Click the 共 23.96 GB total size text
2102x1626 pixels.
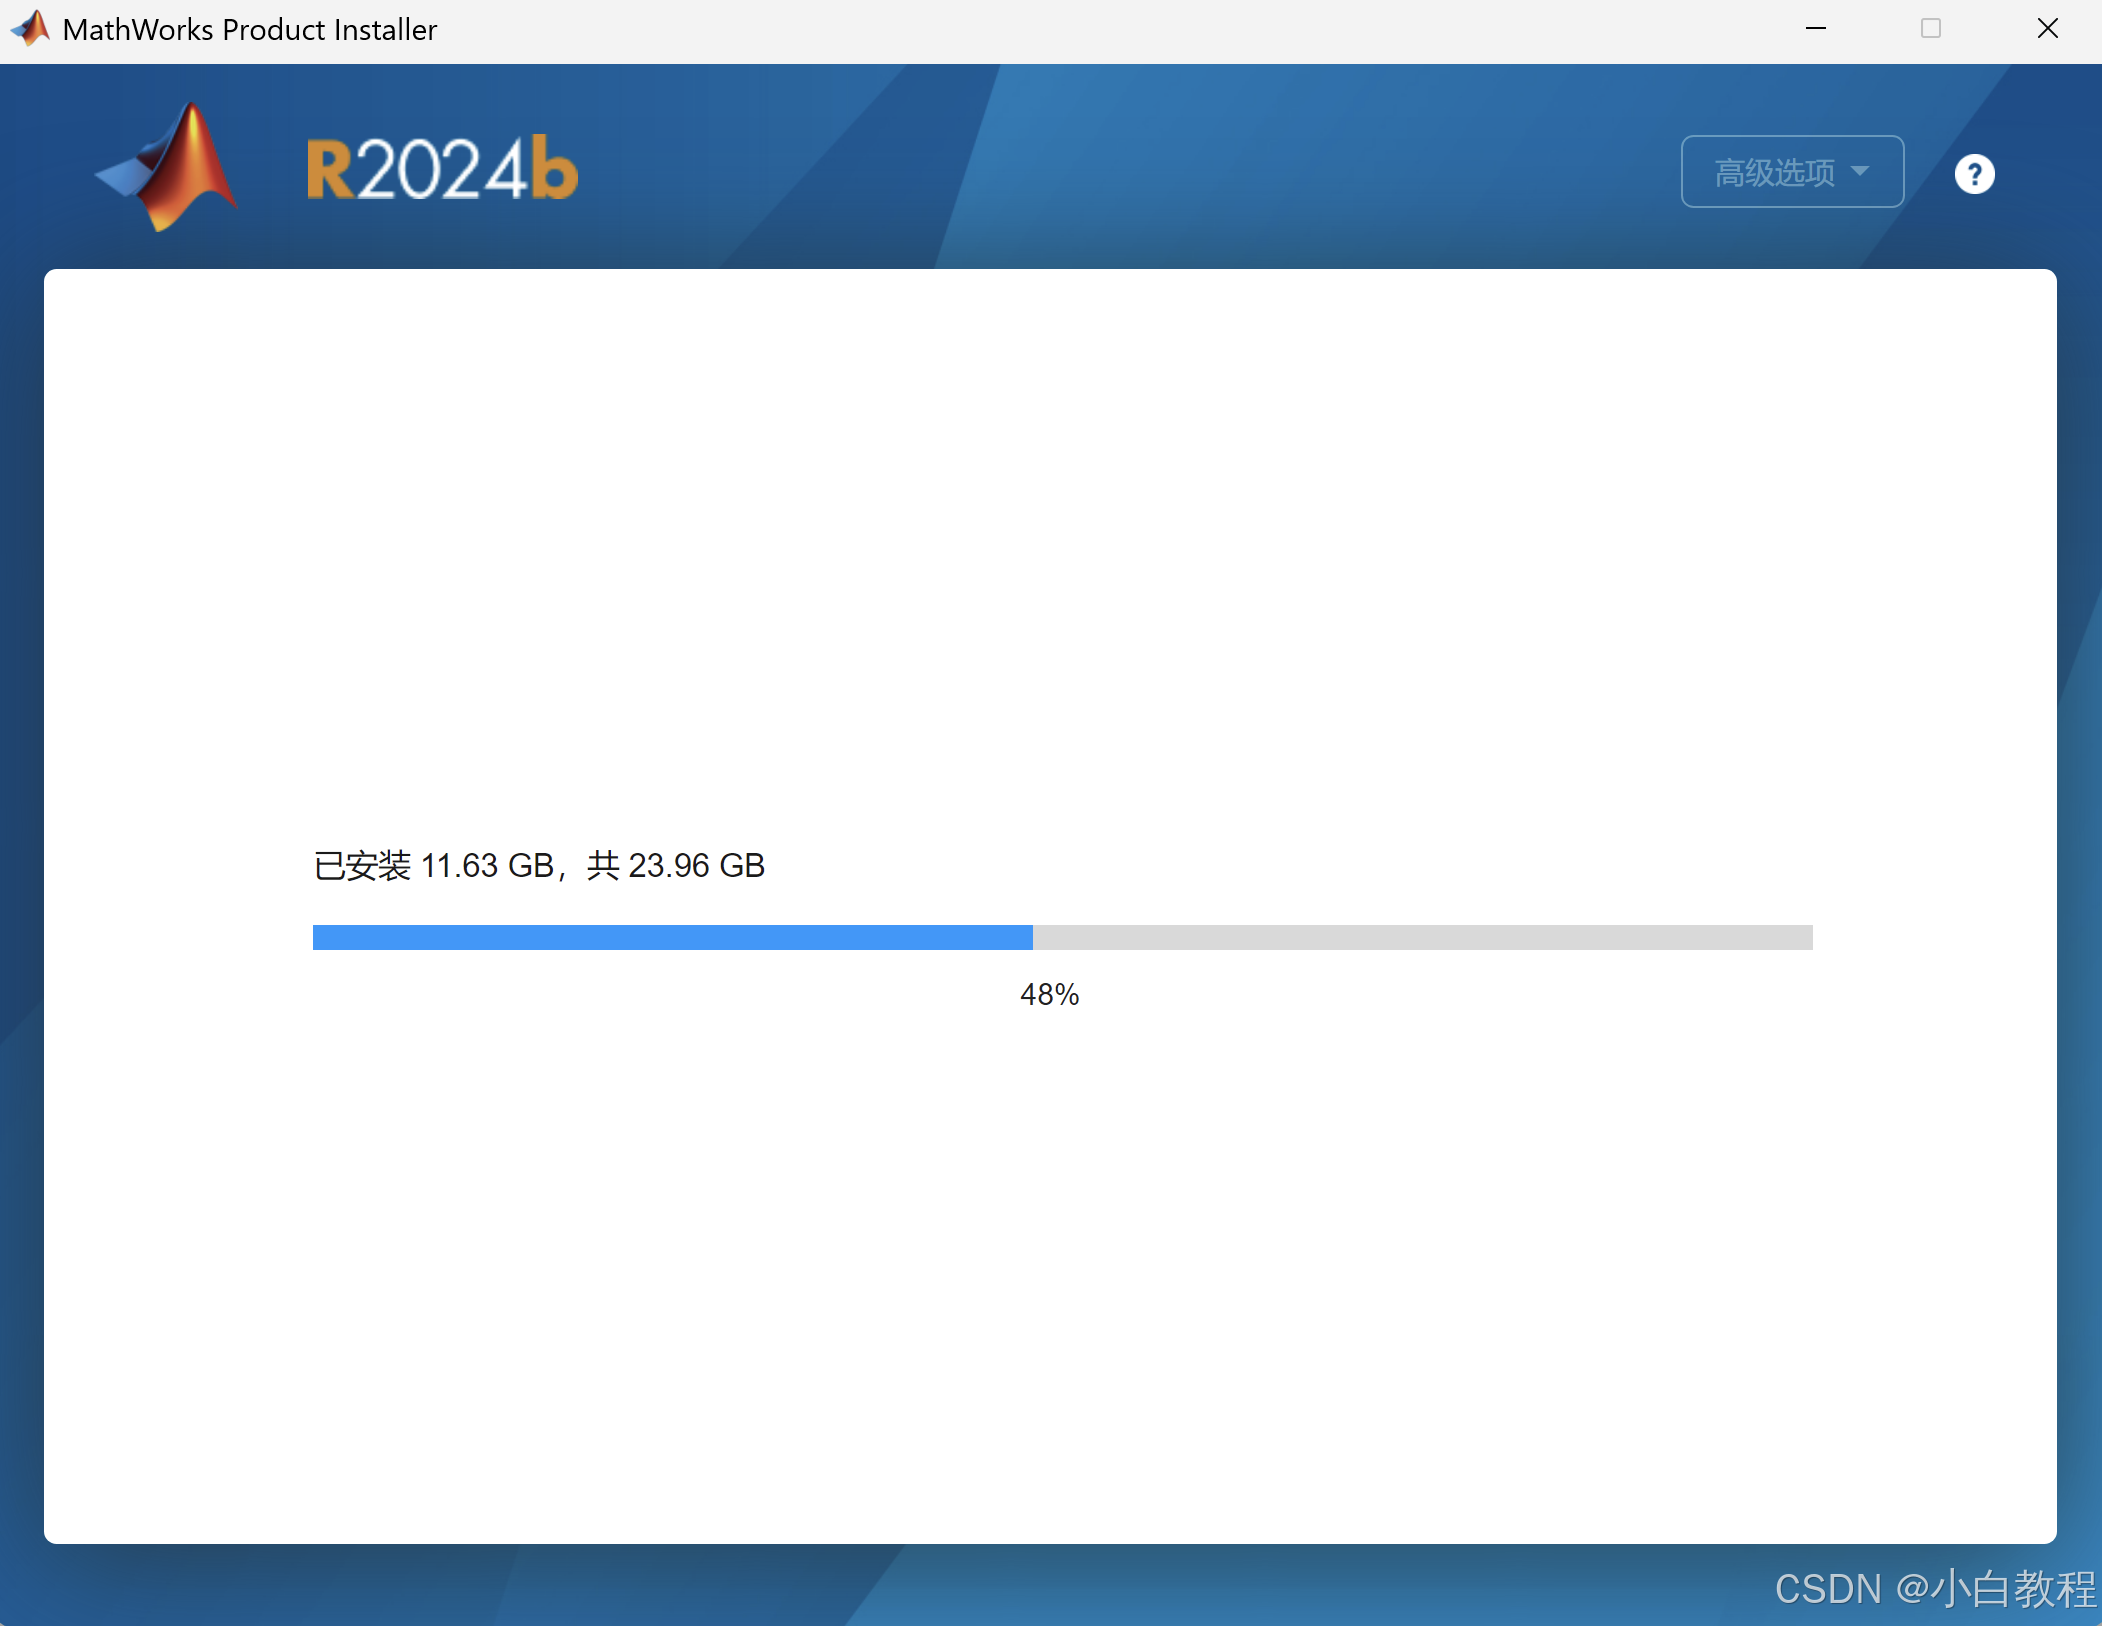(x=676, y=865)
